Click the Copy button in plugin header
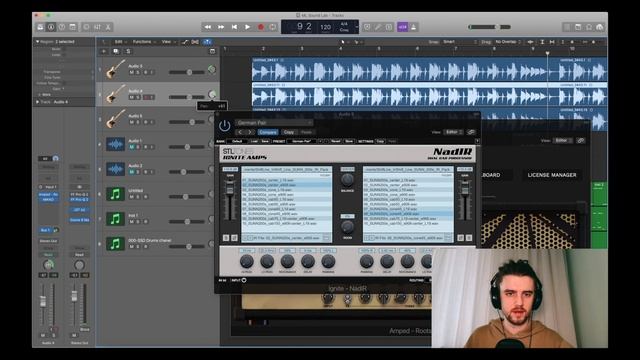 click(x=289, y=132)
